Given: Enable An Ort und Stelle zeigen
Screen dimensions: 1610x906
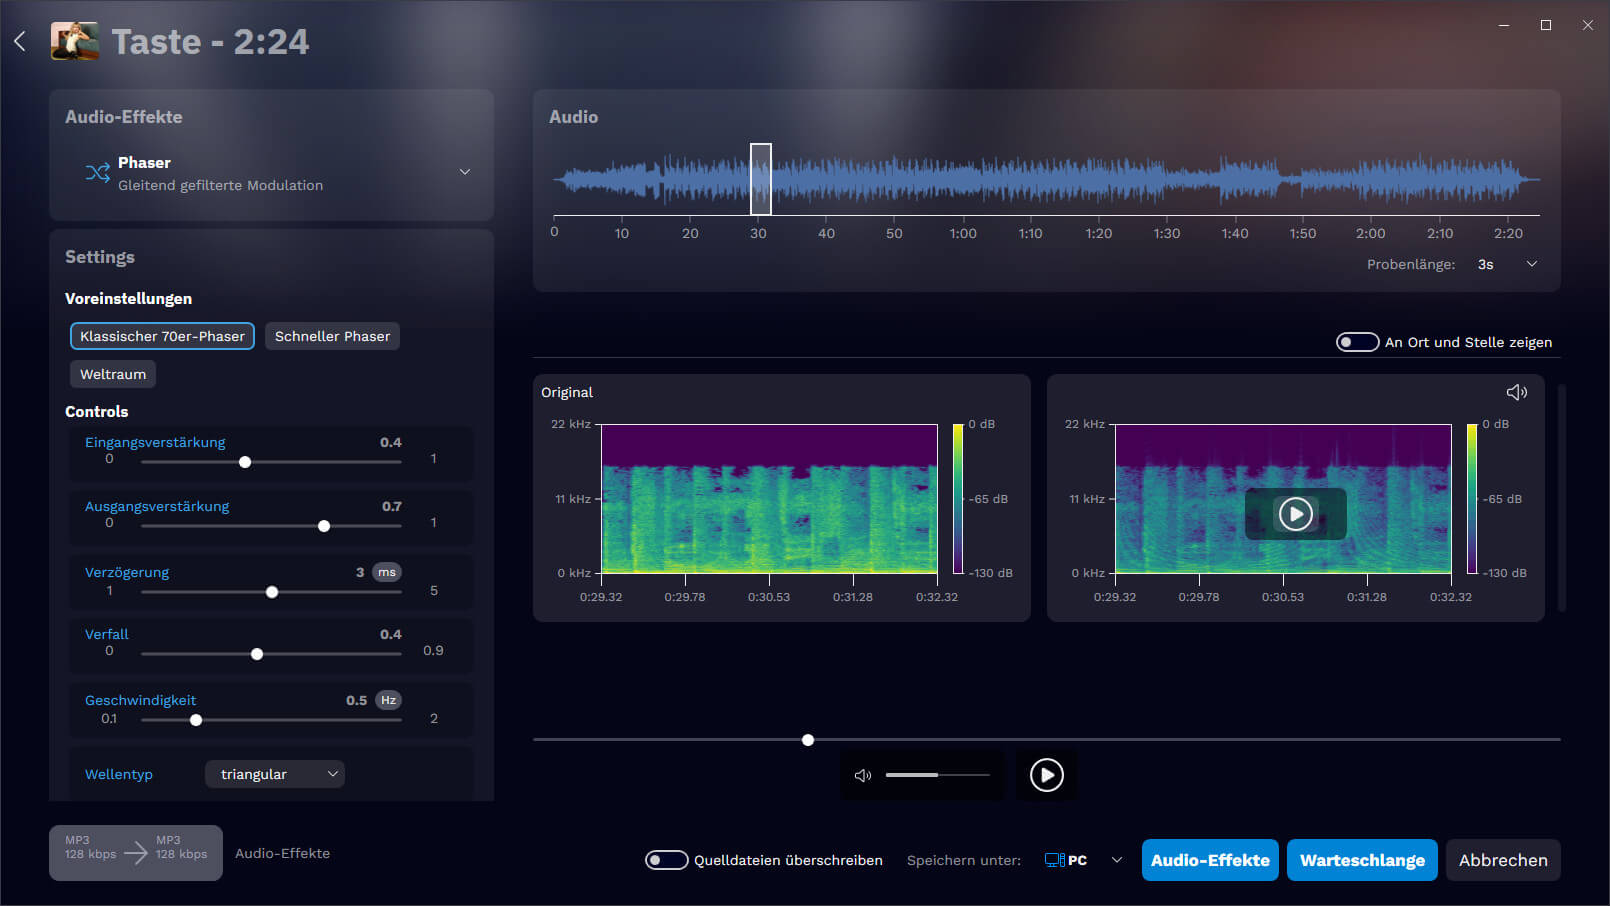Looking at the screenshot, I should [x=1357, y=341].
